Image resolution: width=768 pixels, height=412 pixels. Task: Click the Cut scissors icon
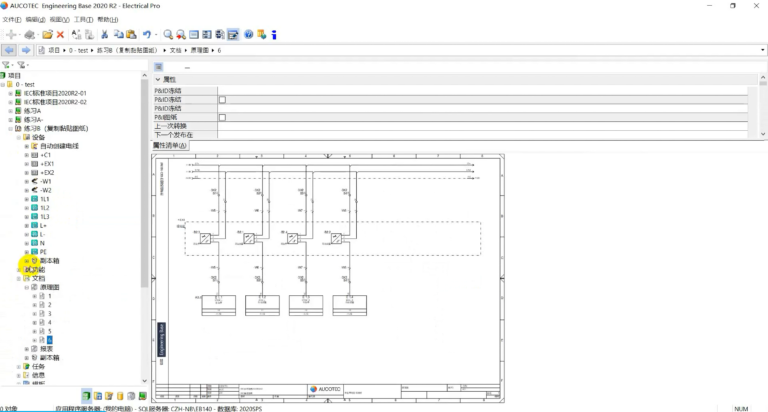pyautogui.click(x=104, y=35)
